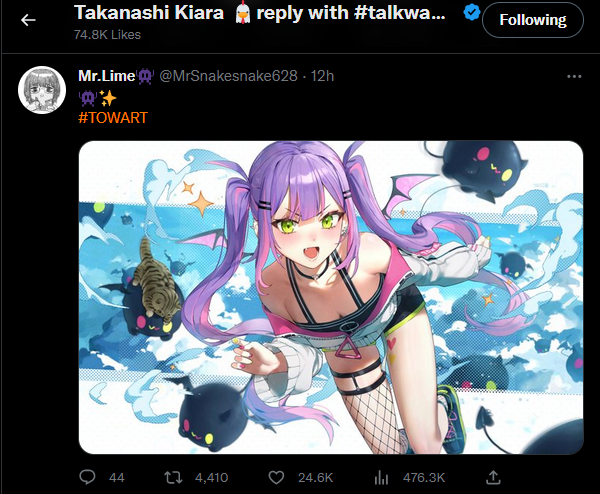Visit the @MrSnakesnake628 handle
600x494 pixels.
pos(228,76)
